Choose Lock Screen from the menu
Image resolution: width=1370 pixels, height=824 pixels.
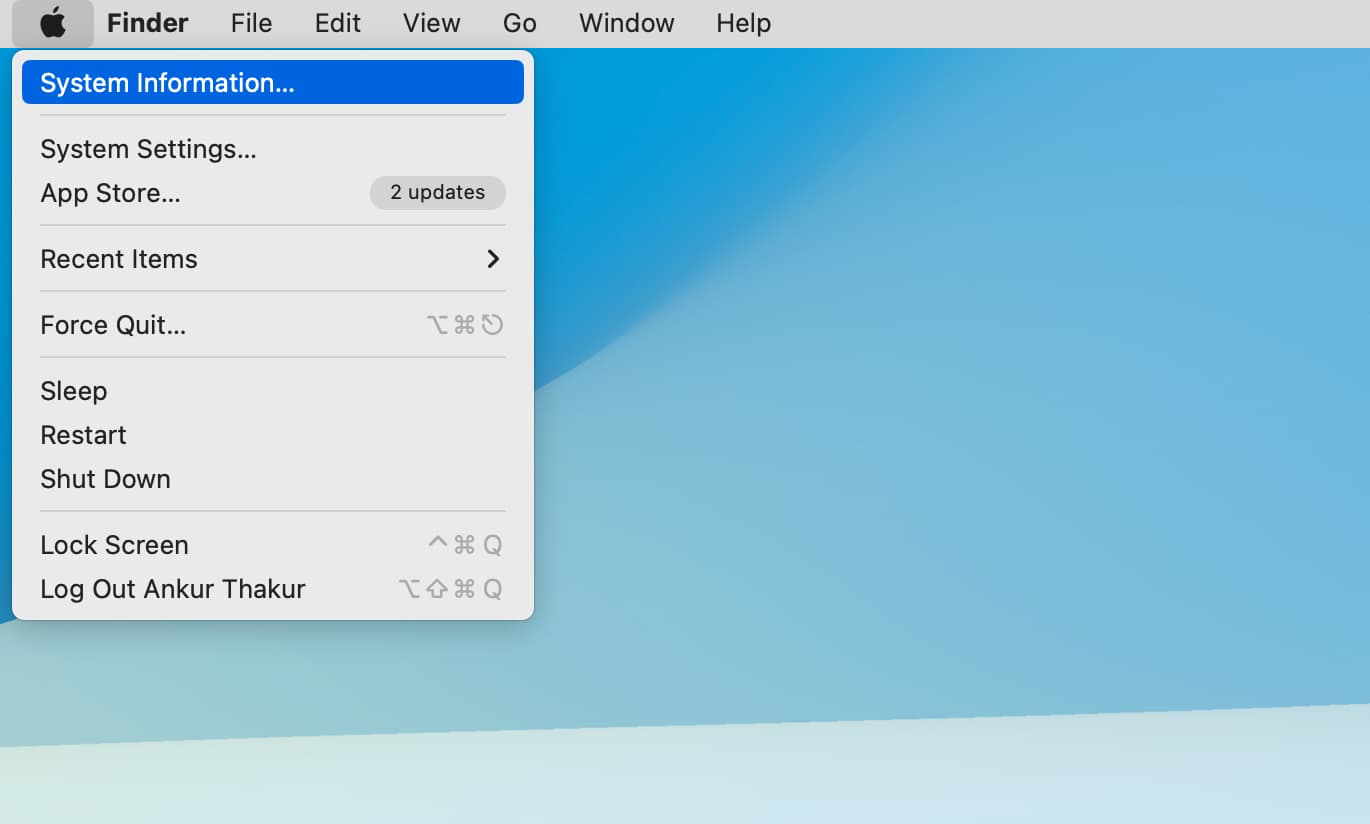[114, 545]
